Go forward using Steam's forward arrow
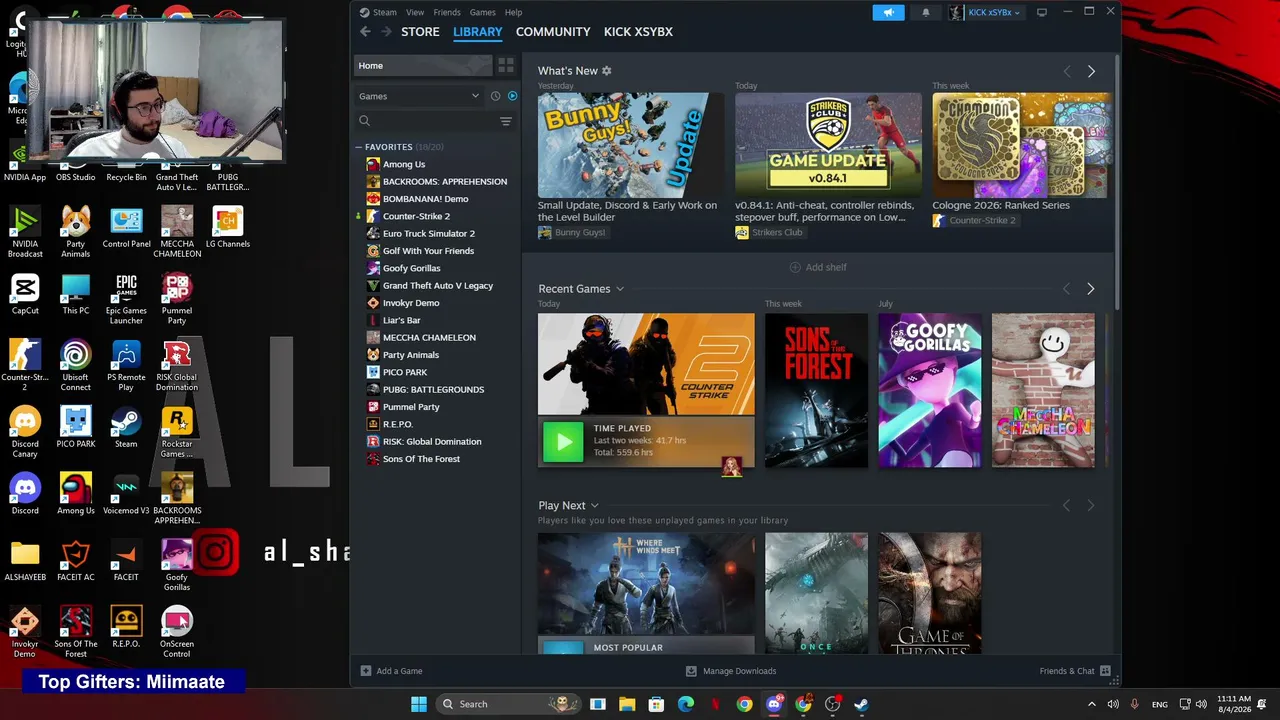1280x720 pixels. (x=386, y=32)
